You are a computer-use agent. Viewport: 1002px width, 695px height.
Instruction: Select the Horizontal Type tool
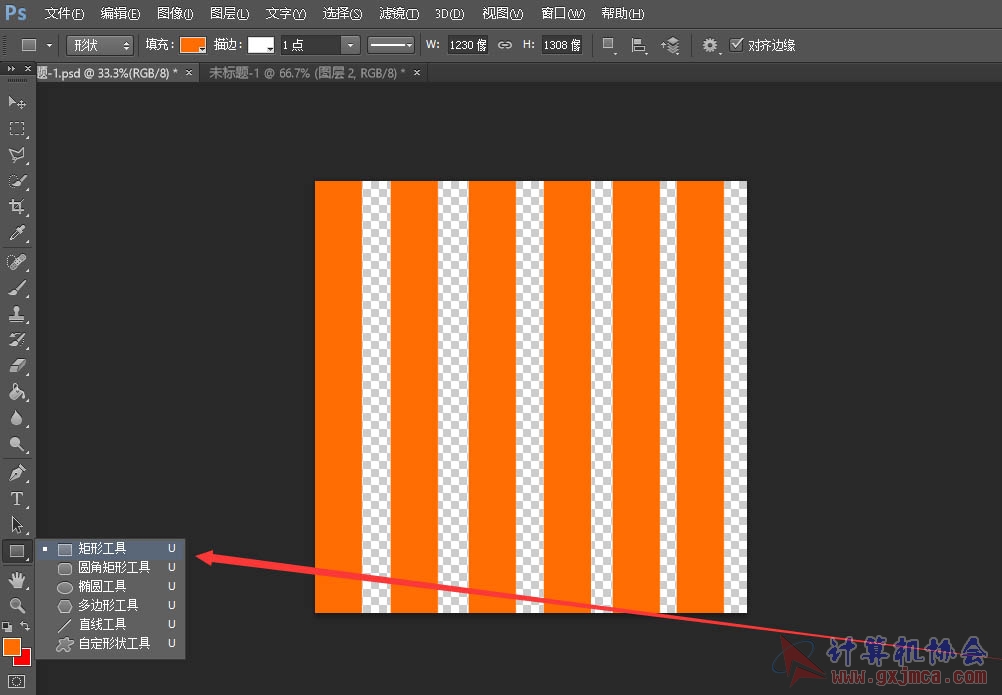(x=17, y=498)
